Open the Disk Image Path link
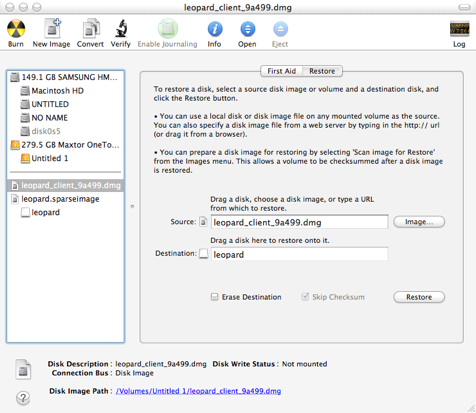 [198, 391]
